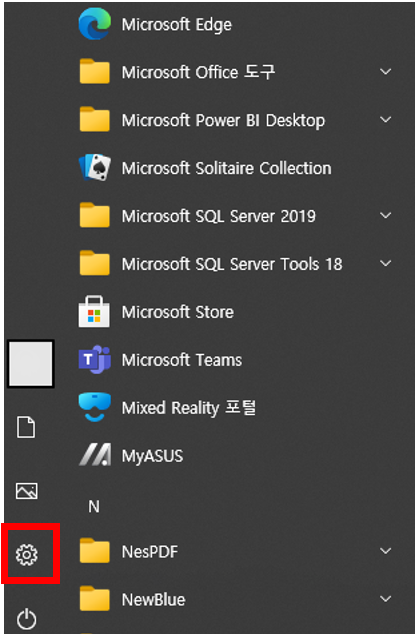Select the Mixed Reality 포털 label
The image size is (418, 641).
[x=189, y=408]
